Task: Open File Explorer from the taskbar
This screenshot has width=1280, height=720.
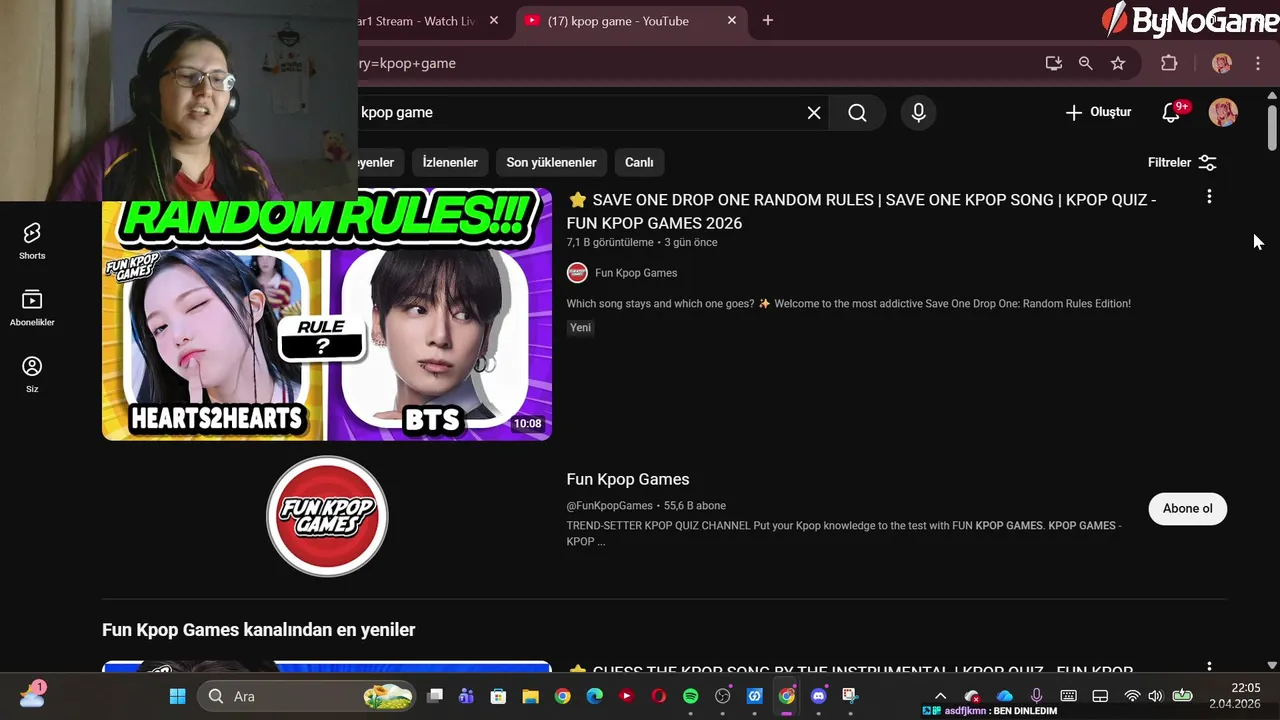Action: pos(530,696)
